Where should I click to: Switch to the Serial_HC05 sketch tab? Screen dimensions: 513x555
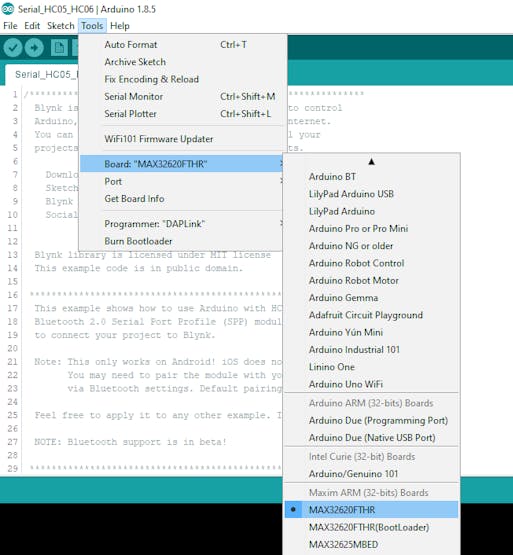tap(43, 75)
